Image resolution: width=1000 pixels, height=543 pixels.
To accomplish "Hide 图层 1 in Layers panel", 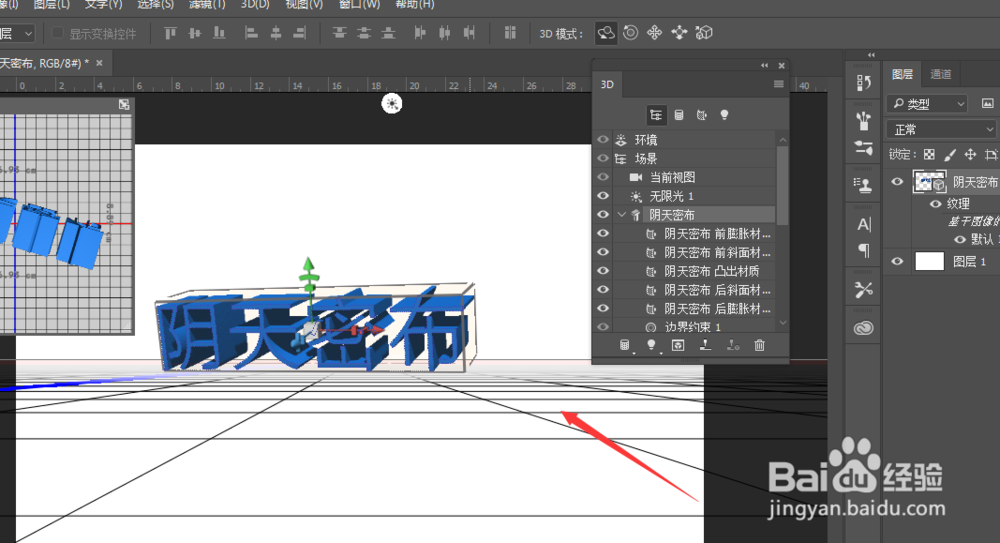I will click(x=897, y=261).
